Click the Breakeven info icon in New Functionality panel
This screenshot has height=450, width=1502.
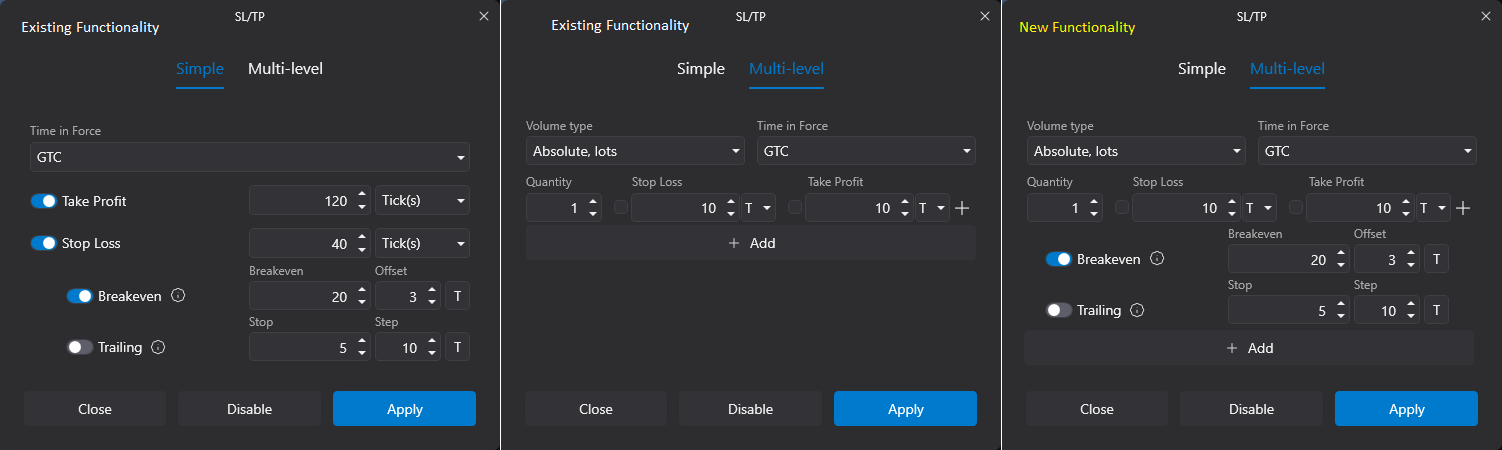[x=1157, y=259]
